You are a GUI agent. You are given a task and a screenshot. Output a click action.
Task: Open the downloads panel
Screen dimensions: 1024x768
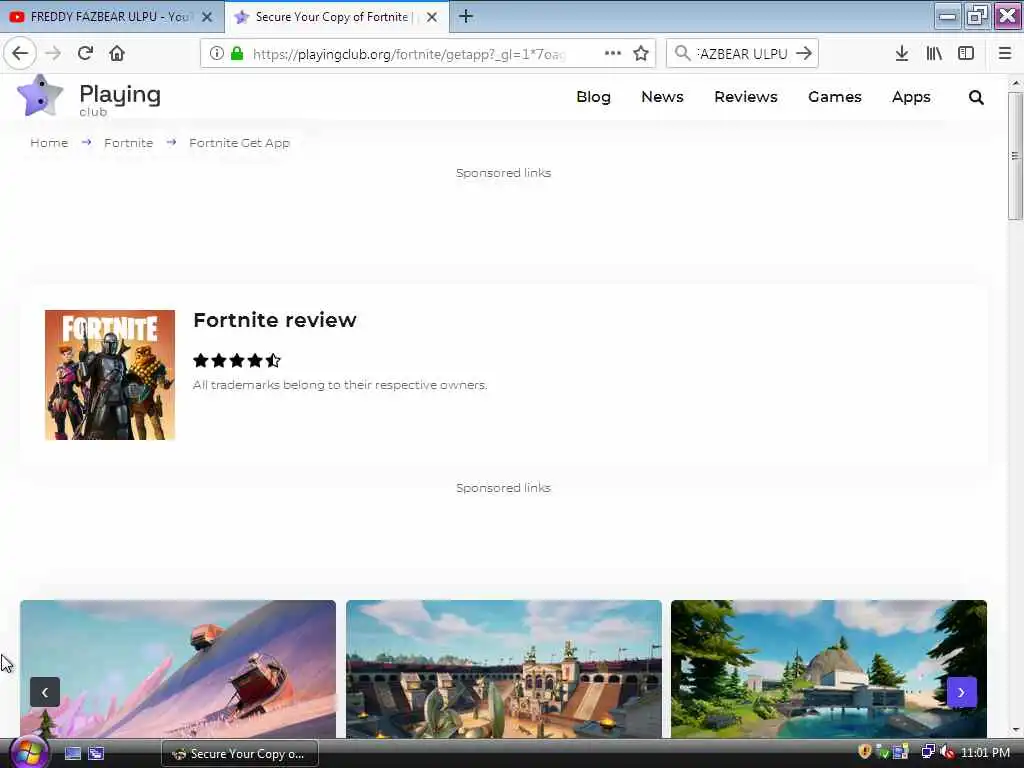[902, 54]
